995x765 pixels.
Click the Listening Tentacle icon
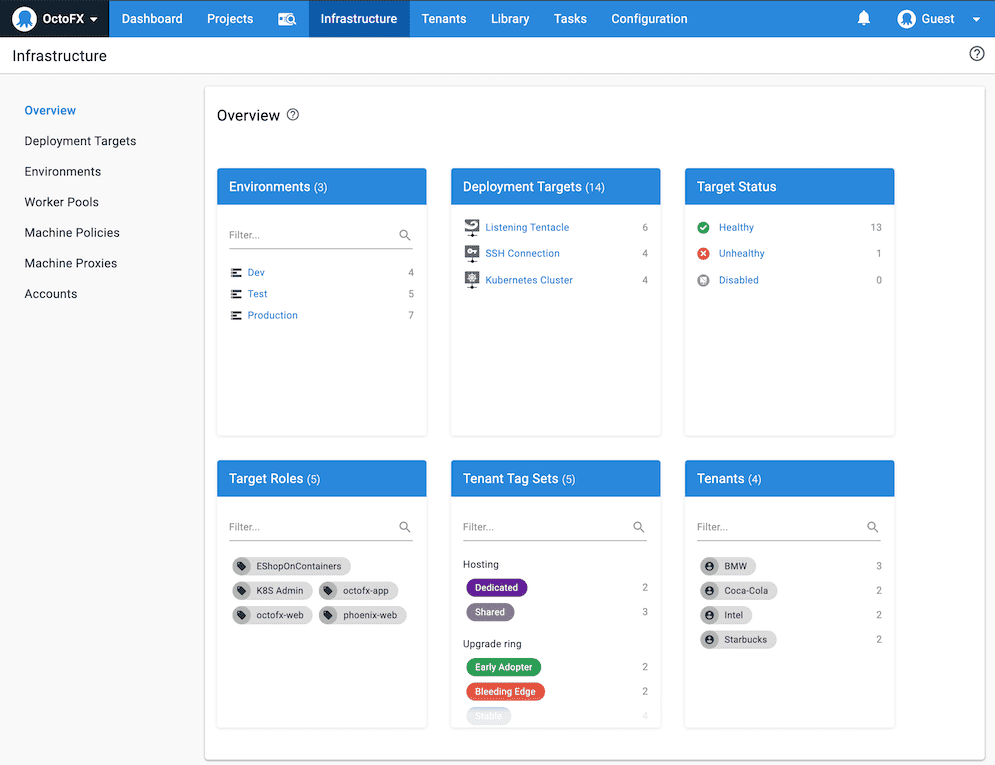(472, 228)
